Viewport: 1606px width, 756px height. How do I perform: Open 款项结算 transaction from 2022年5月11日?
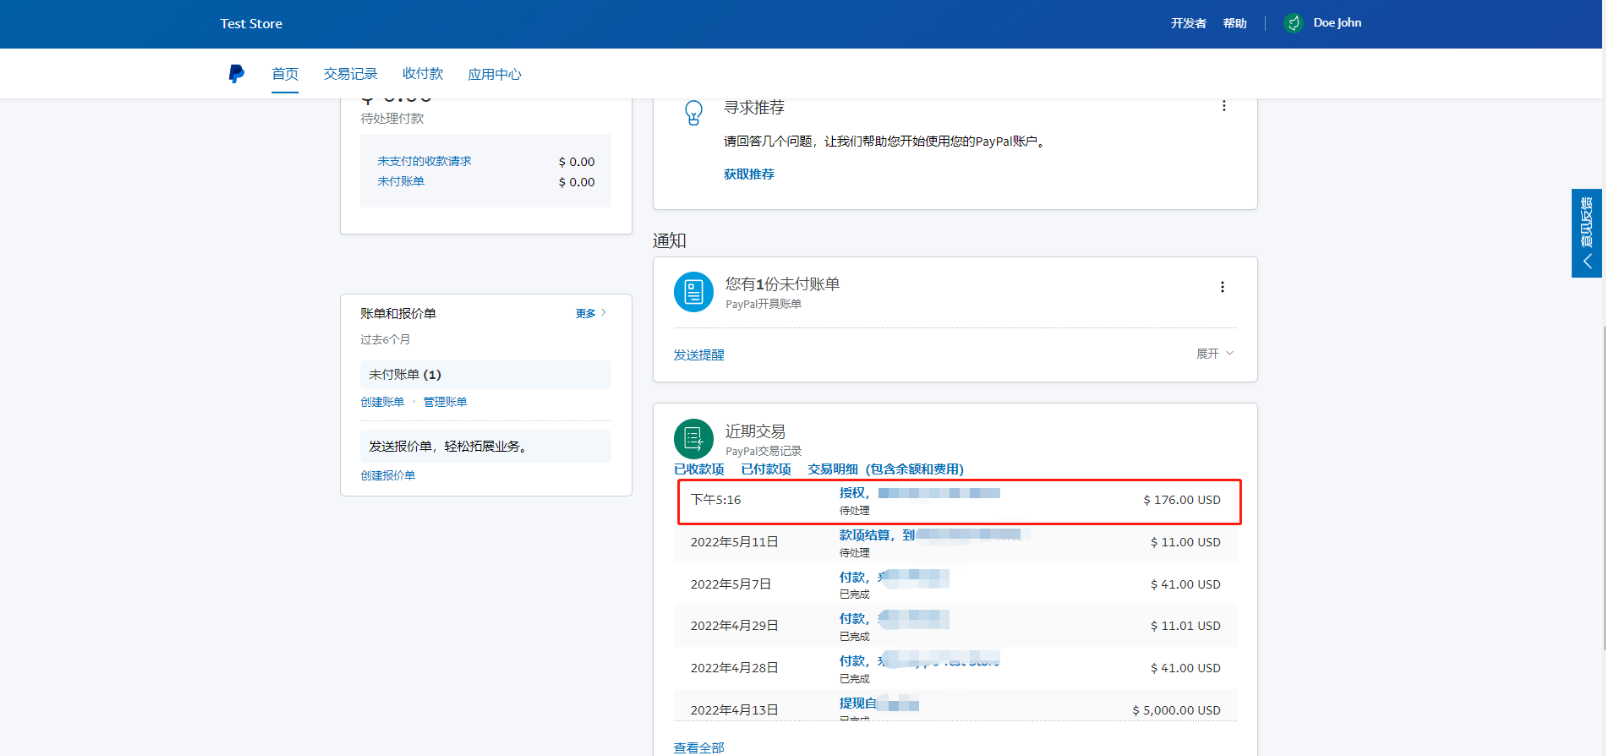(955, 543)
